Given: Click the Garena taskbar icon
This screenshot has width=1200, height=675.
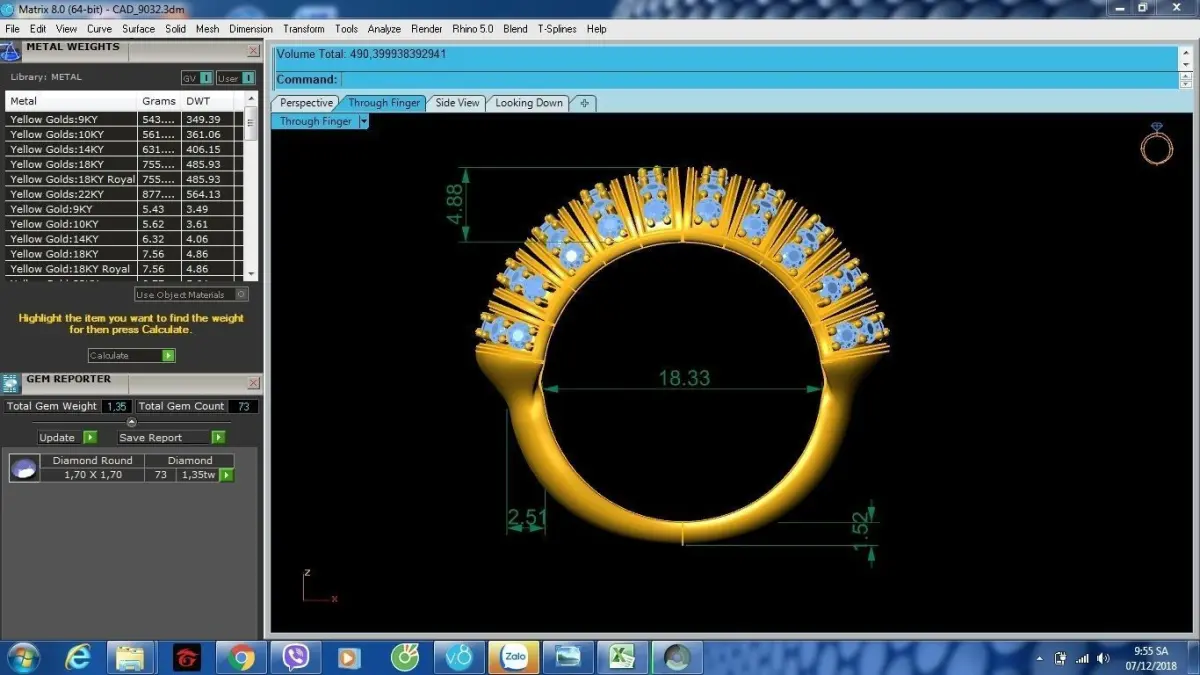Looking at the screenshot, I should [186, 657].
